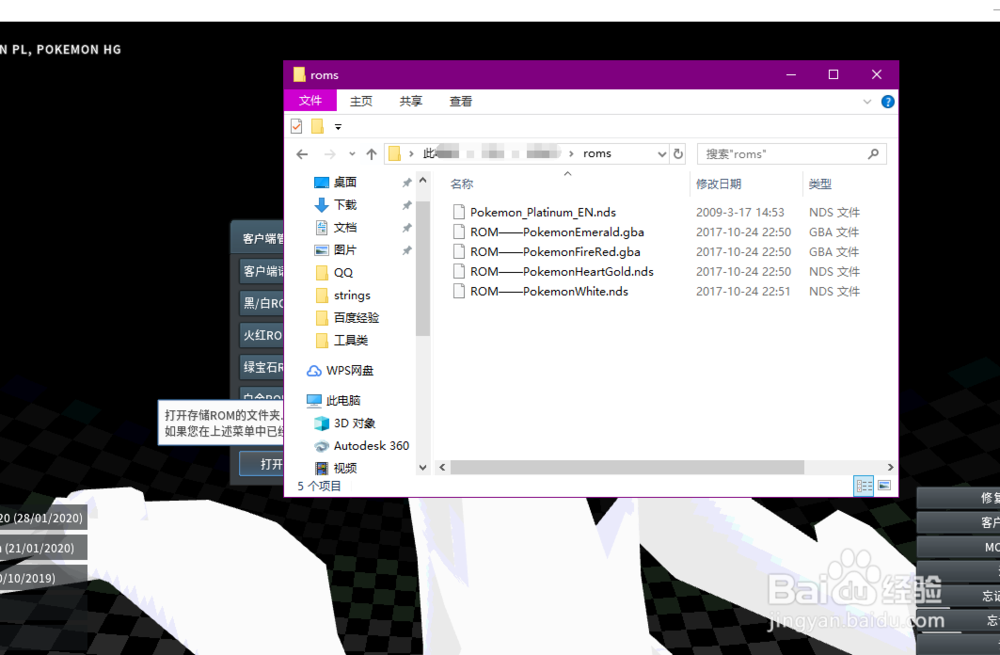Open the quick access toolbar customize dropdown

coord(338,127)
